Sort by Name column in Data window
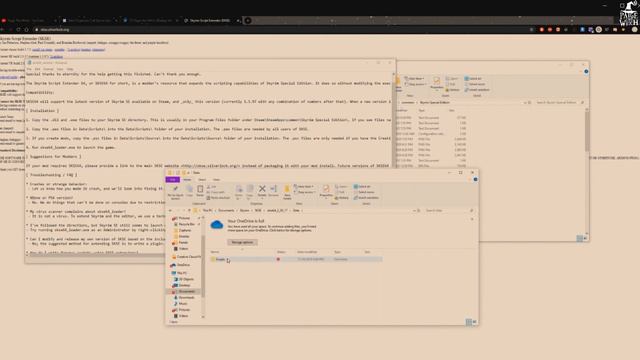 tap(215, 252)
